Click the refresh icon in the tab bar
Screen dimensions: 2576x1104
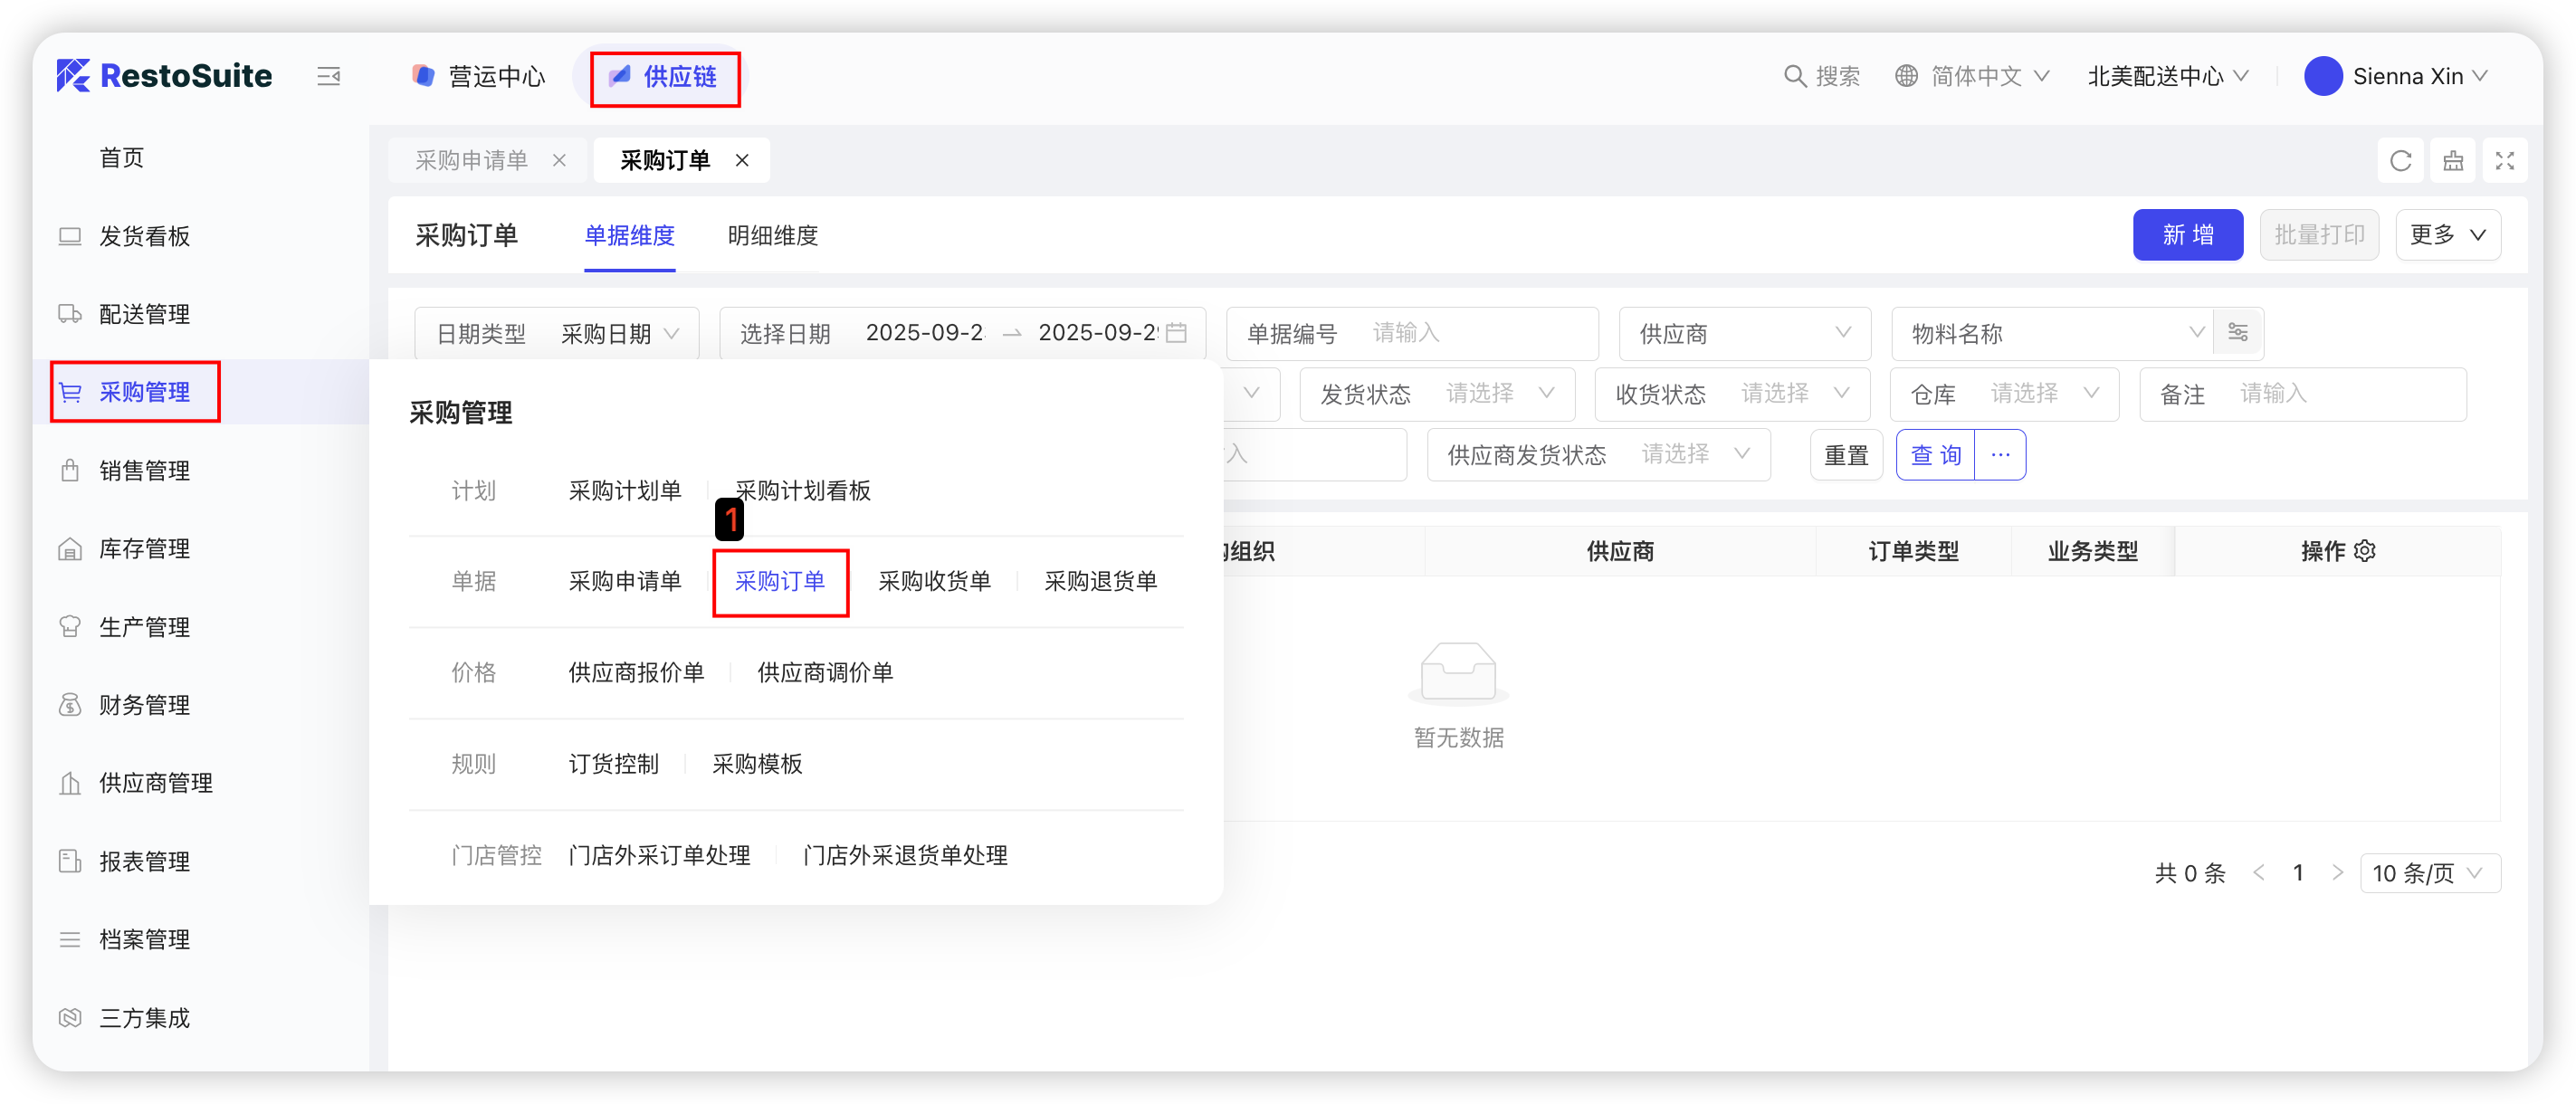coord(2400,160)
